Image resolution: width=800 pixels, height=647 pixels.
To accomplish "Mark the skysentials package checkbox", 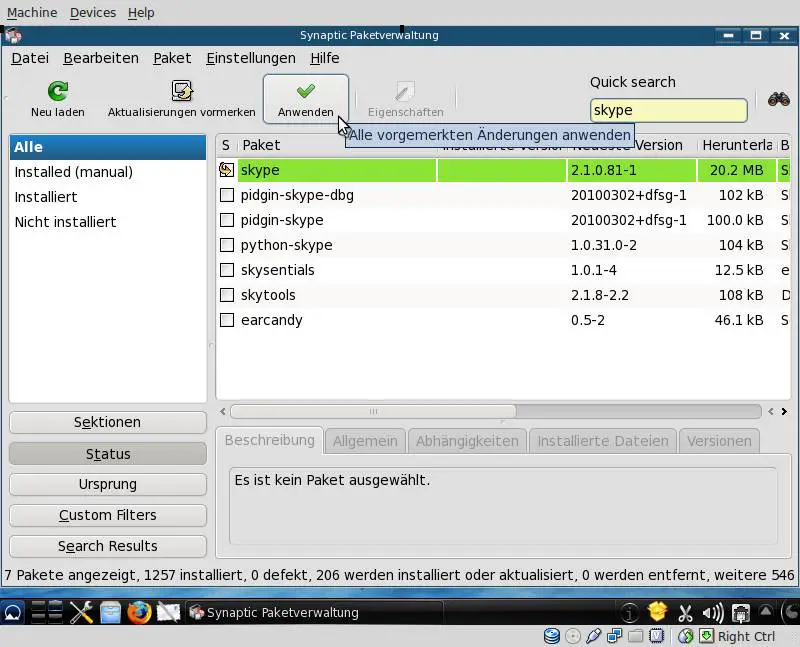I will [x=227, y=270].
